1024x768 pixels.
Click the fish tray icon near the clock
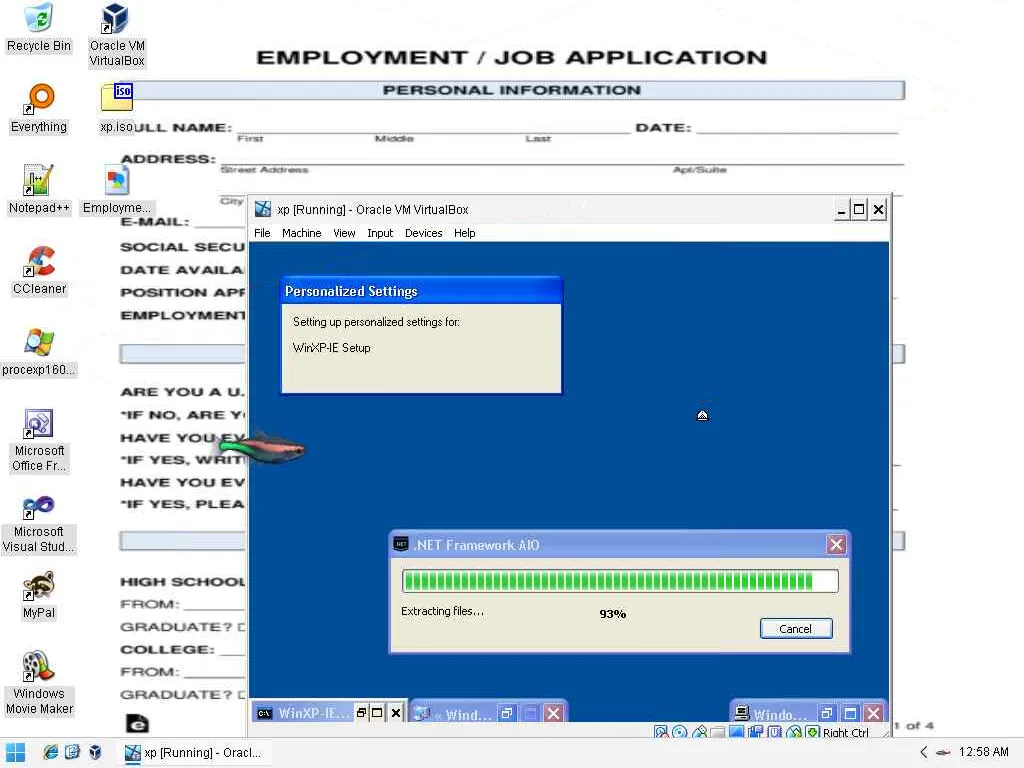pos(943,752)
